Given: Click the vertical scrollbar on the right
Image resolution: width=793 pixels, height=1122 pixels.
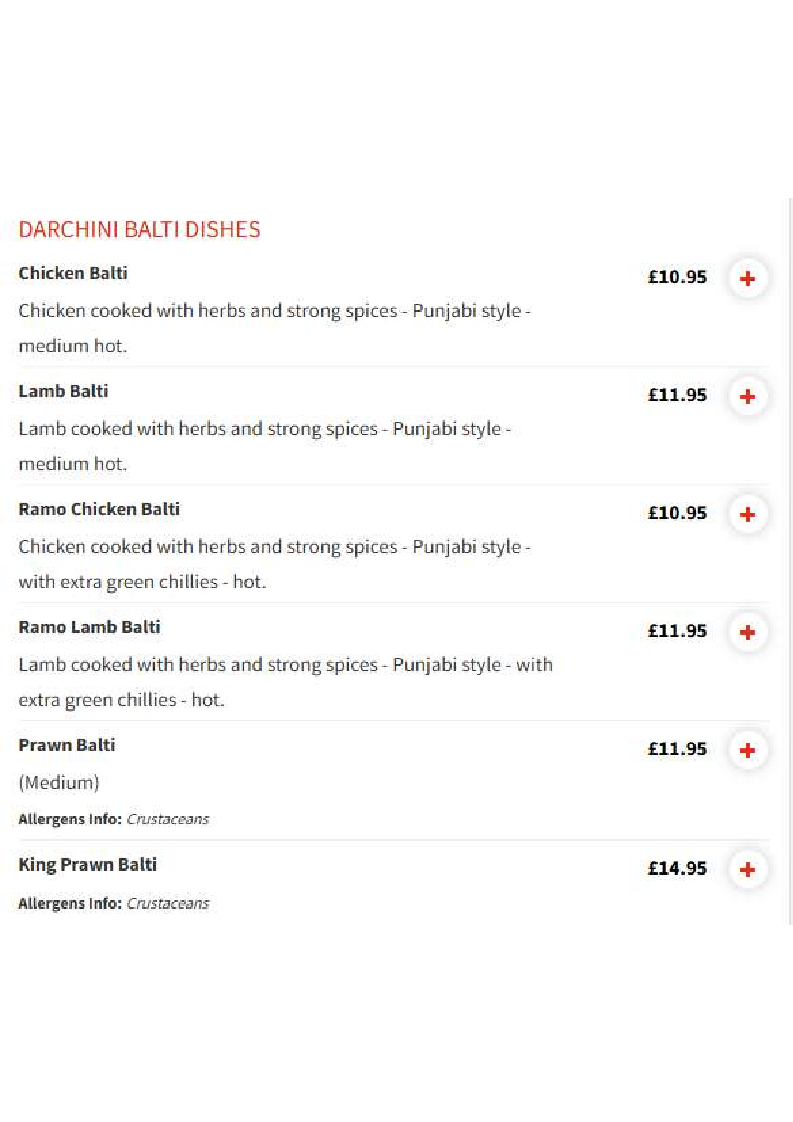Looking at the screenshot, I should click(x=790, y=562).
